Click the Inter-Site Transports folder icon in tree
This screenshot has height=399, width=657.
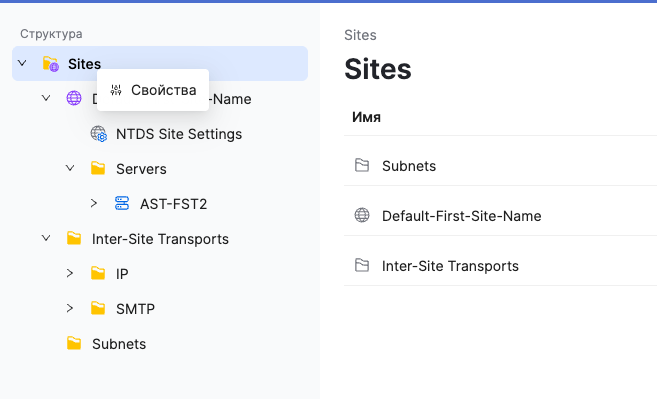[x=74, y=238]
